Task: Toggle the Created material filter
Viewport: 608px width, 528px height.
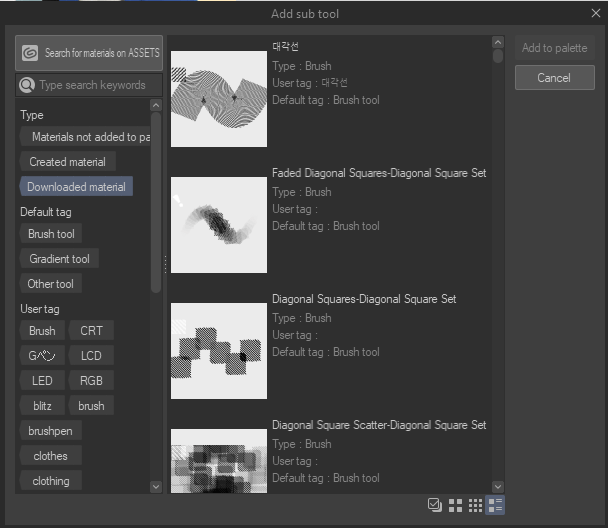Action: coord(67,162)
